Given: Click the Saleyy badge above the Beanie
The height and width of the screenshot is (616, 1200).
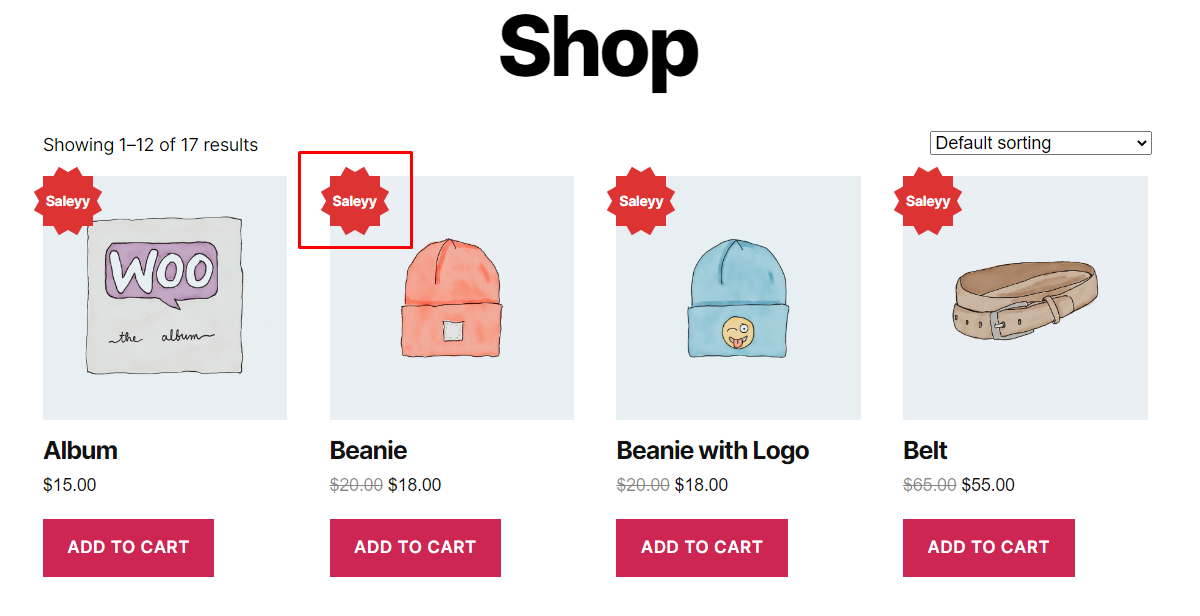Looking at the screenshot, I should point(355,201).
